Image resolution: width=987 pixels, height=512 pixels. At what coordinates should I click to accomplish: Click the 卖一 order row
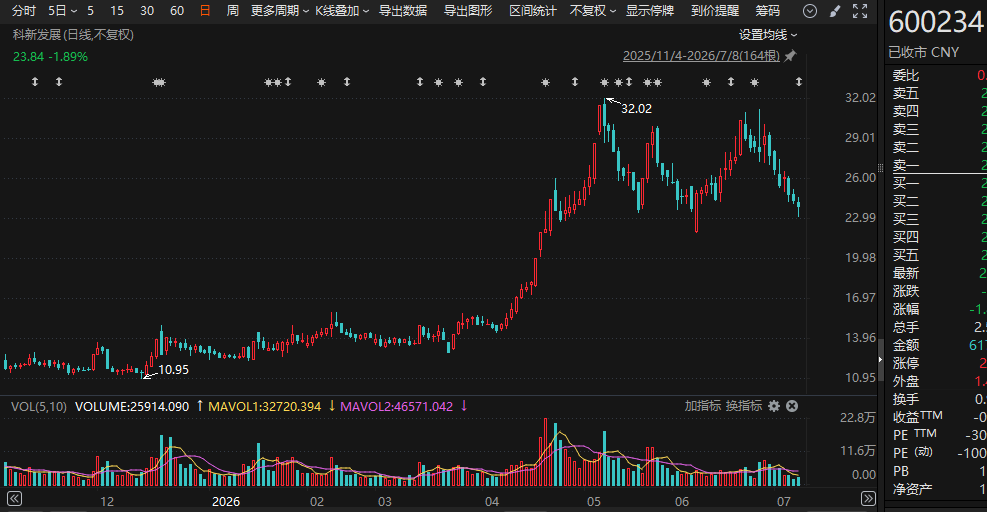pos(937,165)
